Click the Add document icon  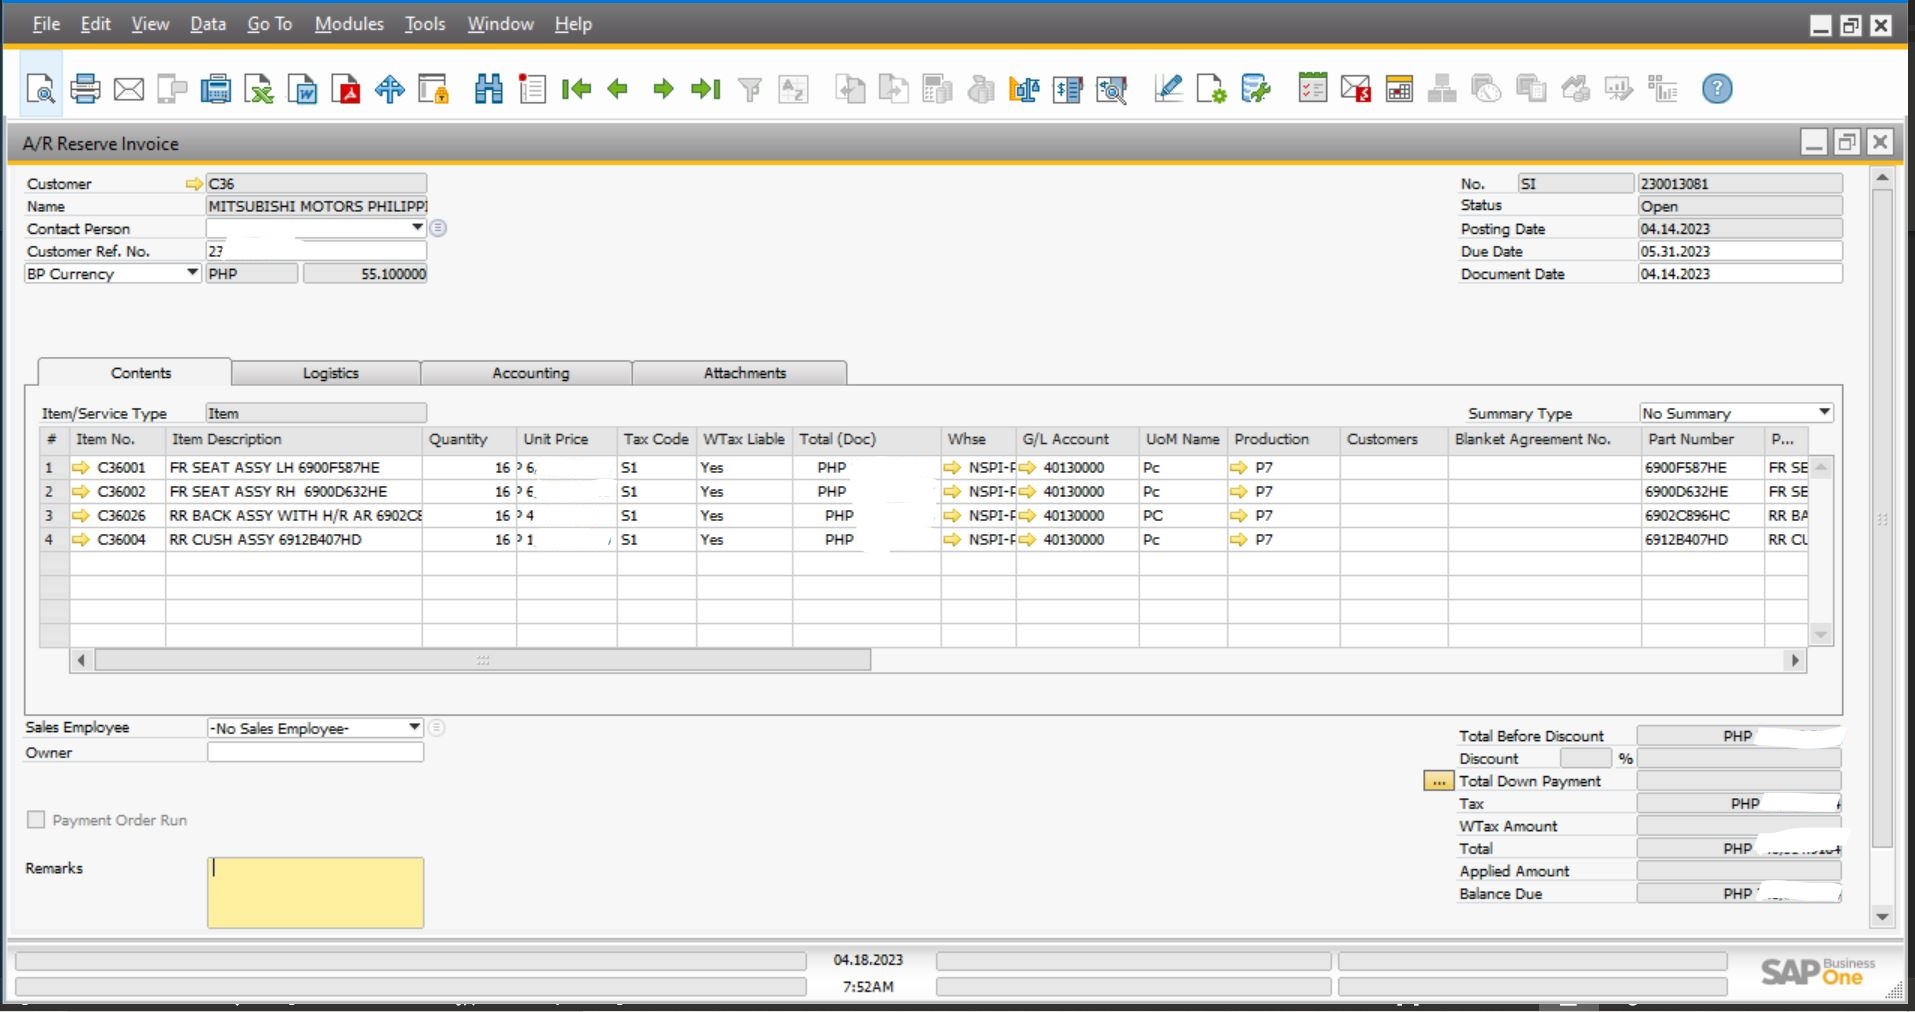pyautogui.click(x=533, y=89)
